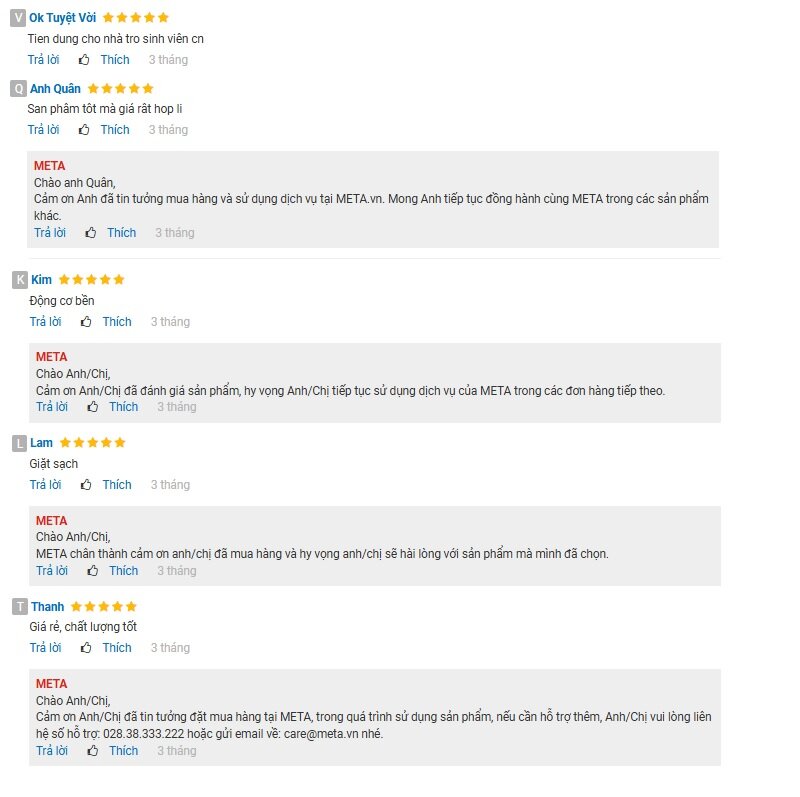Click thumbs-up icon under Thanh's review

[86, 647]
